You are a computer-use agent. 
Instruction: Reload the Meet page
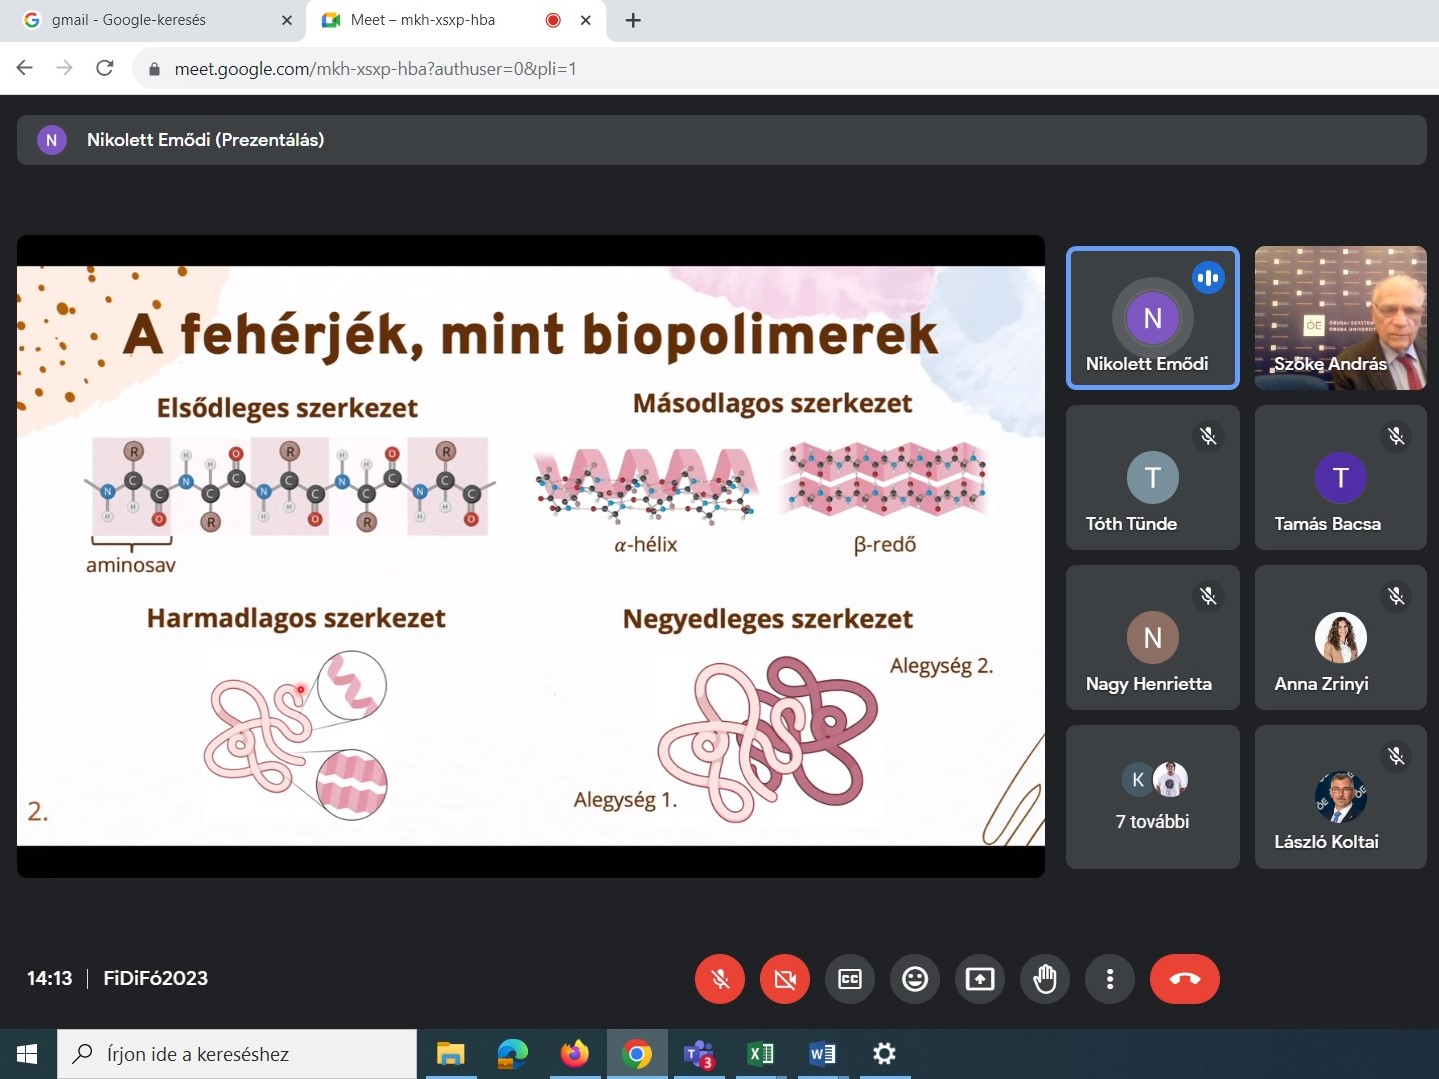tap(104, 68)
